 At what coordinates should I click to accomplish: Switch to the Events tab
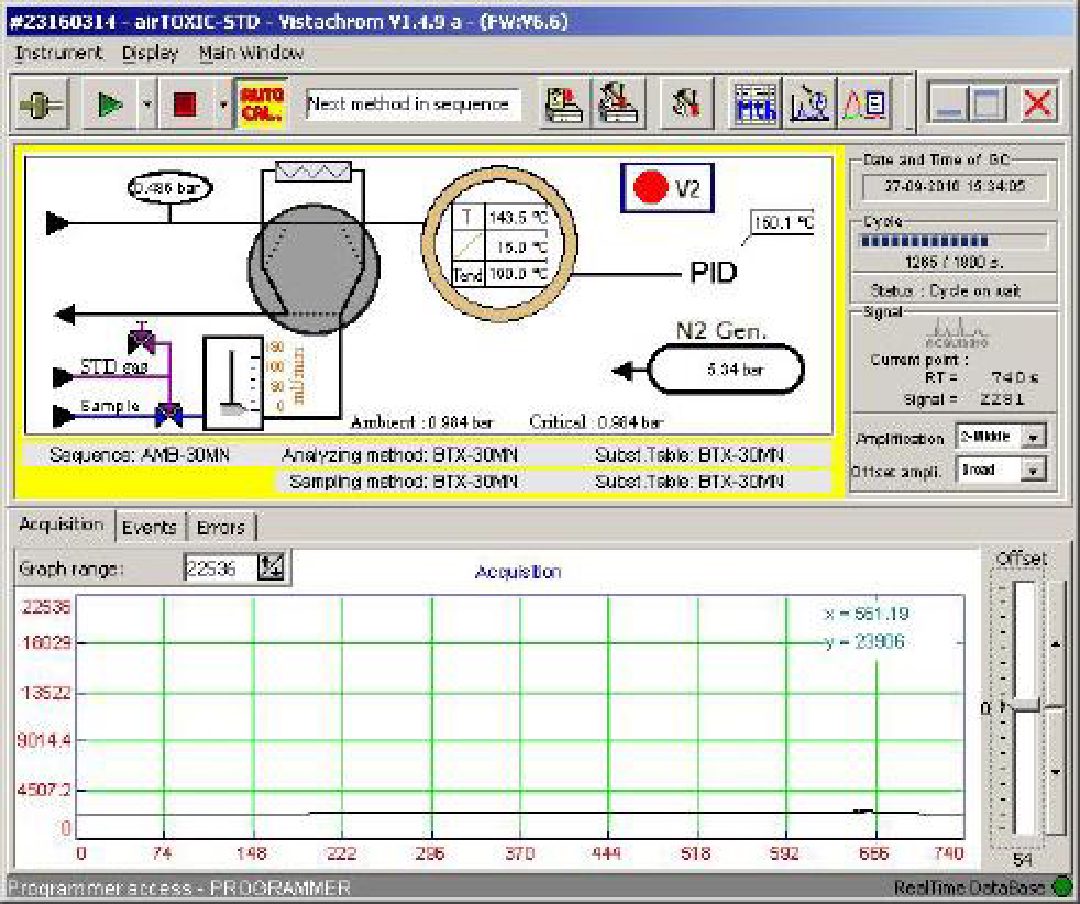[149, 527]
